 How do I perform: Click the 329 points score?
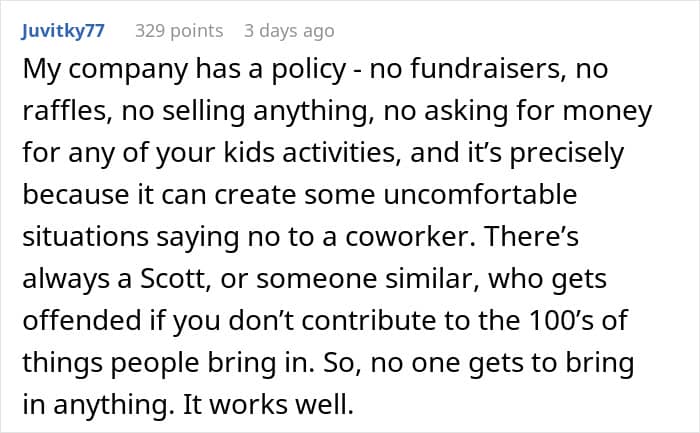180,31
